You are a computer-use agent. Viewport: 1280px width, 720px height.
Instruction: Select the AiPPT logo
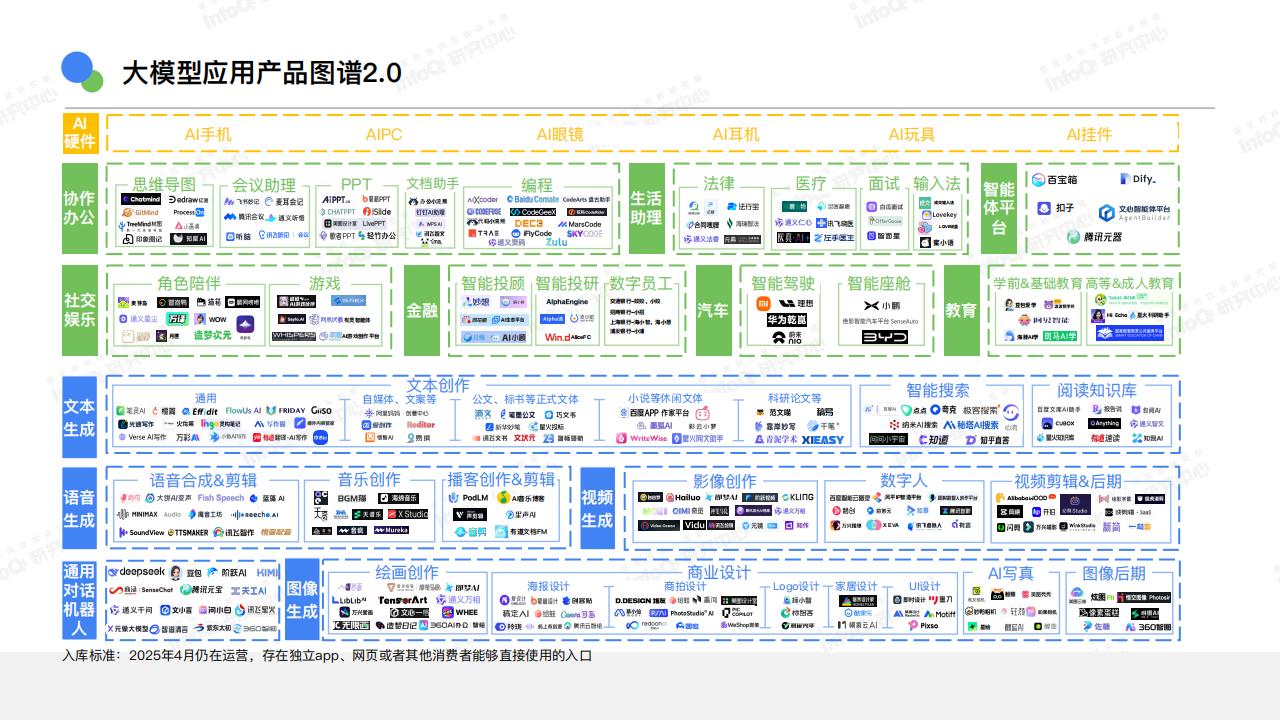click(x=336, y=199)
